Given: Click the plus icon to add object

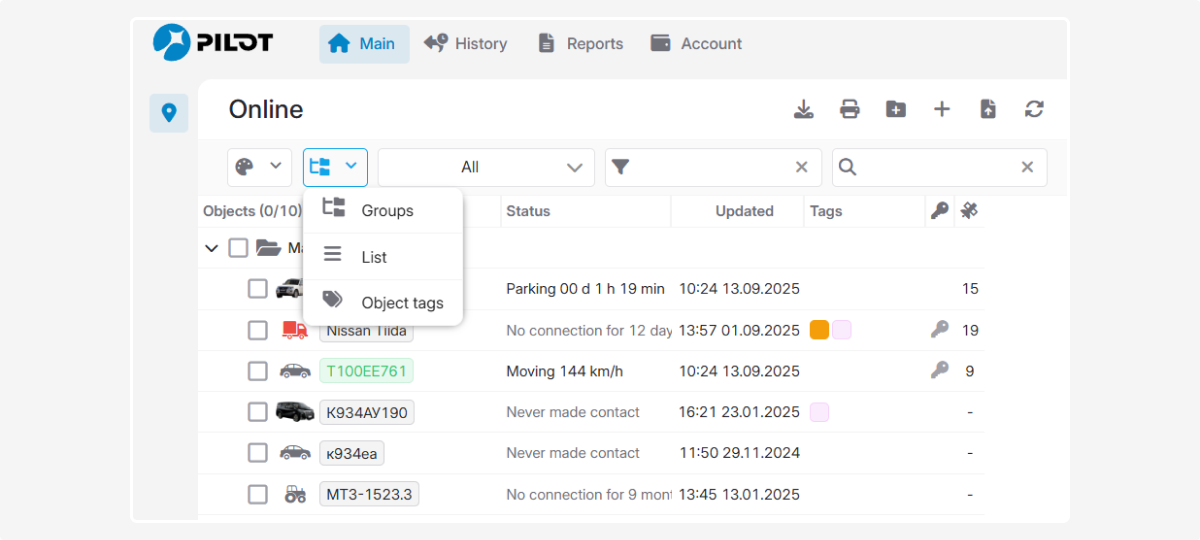Looking at the screenshot, I should [942, 110].
